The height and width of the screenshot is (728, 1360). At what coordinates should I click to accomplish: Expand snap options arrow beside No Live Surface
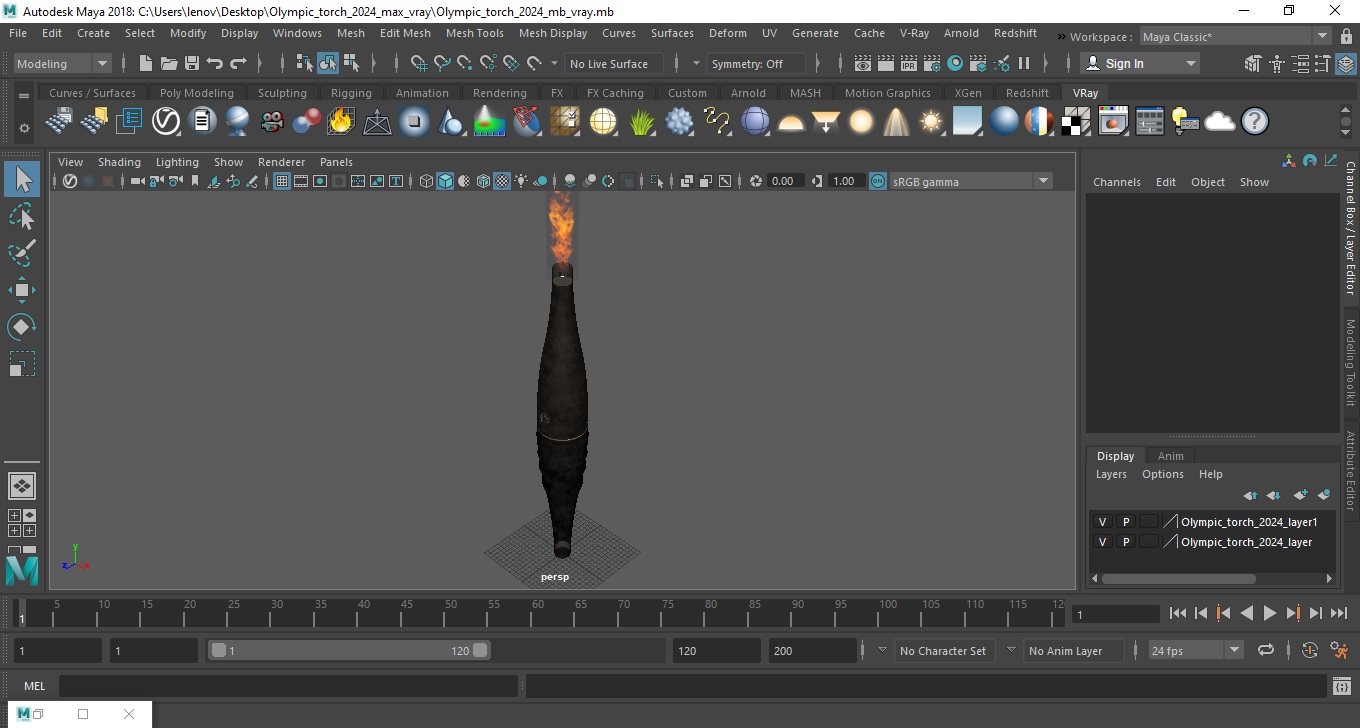coord(555,63)
